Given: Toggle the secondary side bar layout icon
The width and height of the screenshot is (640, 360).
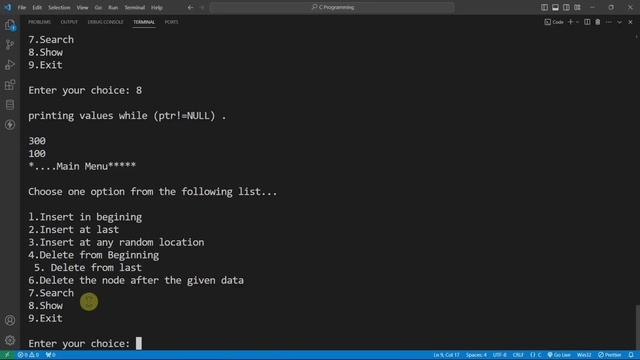Looking at the screenshot, I should click(x=566, y=7).
